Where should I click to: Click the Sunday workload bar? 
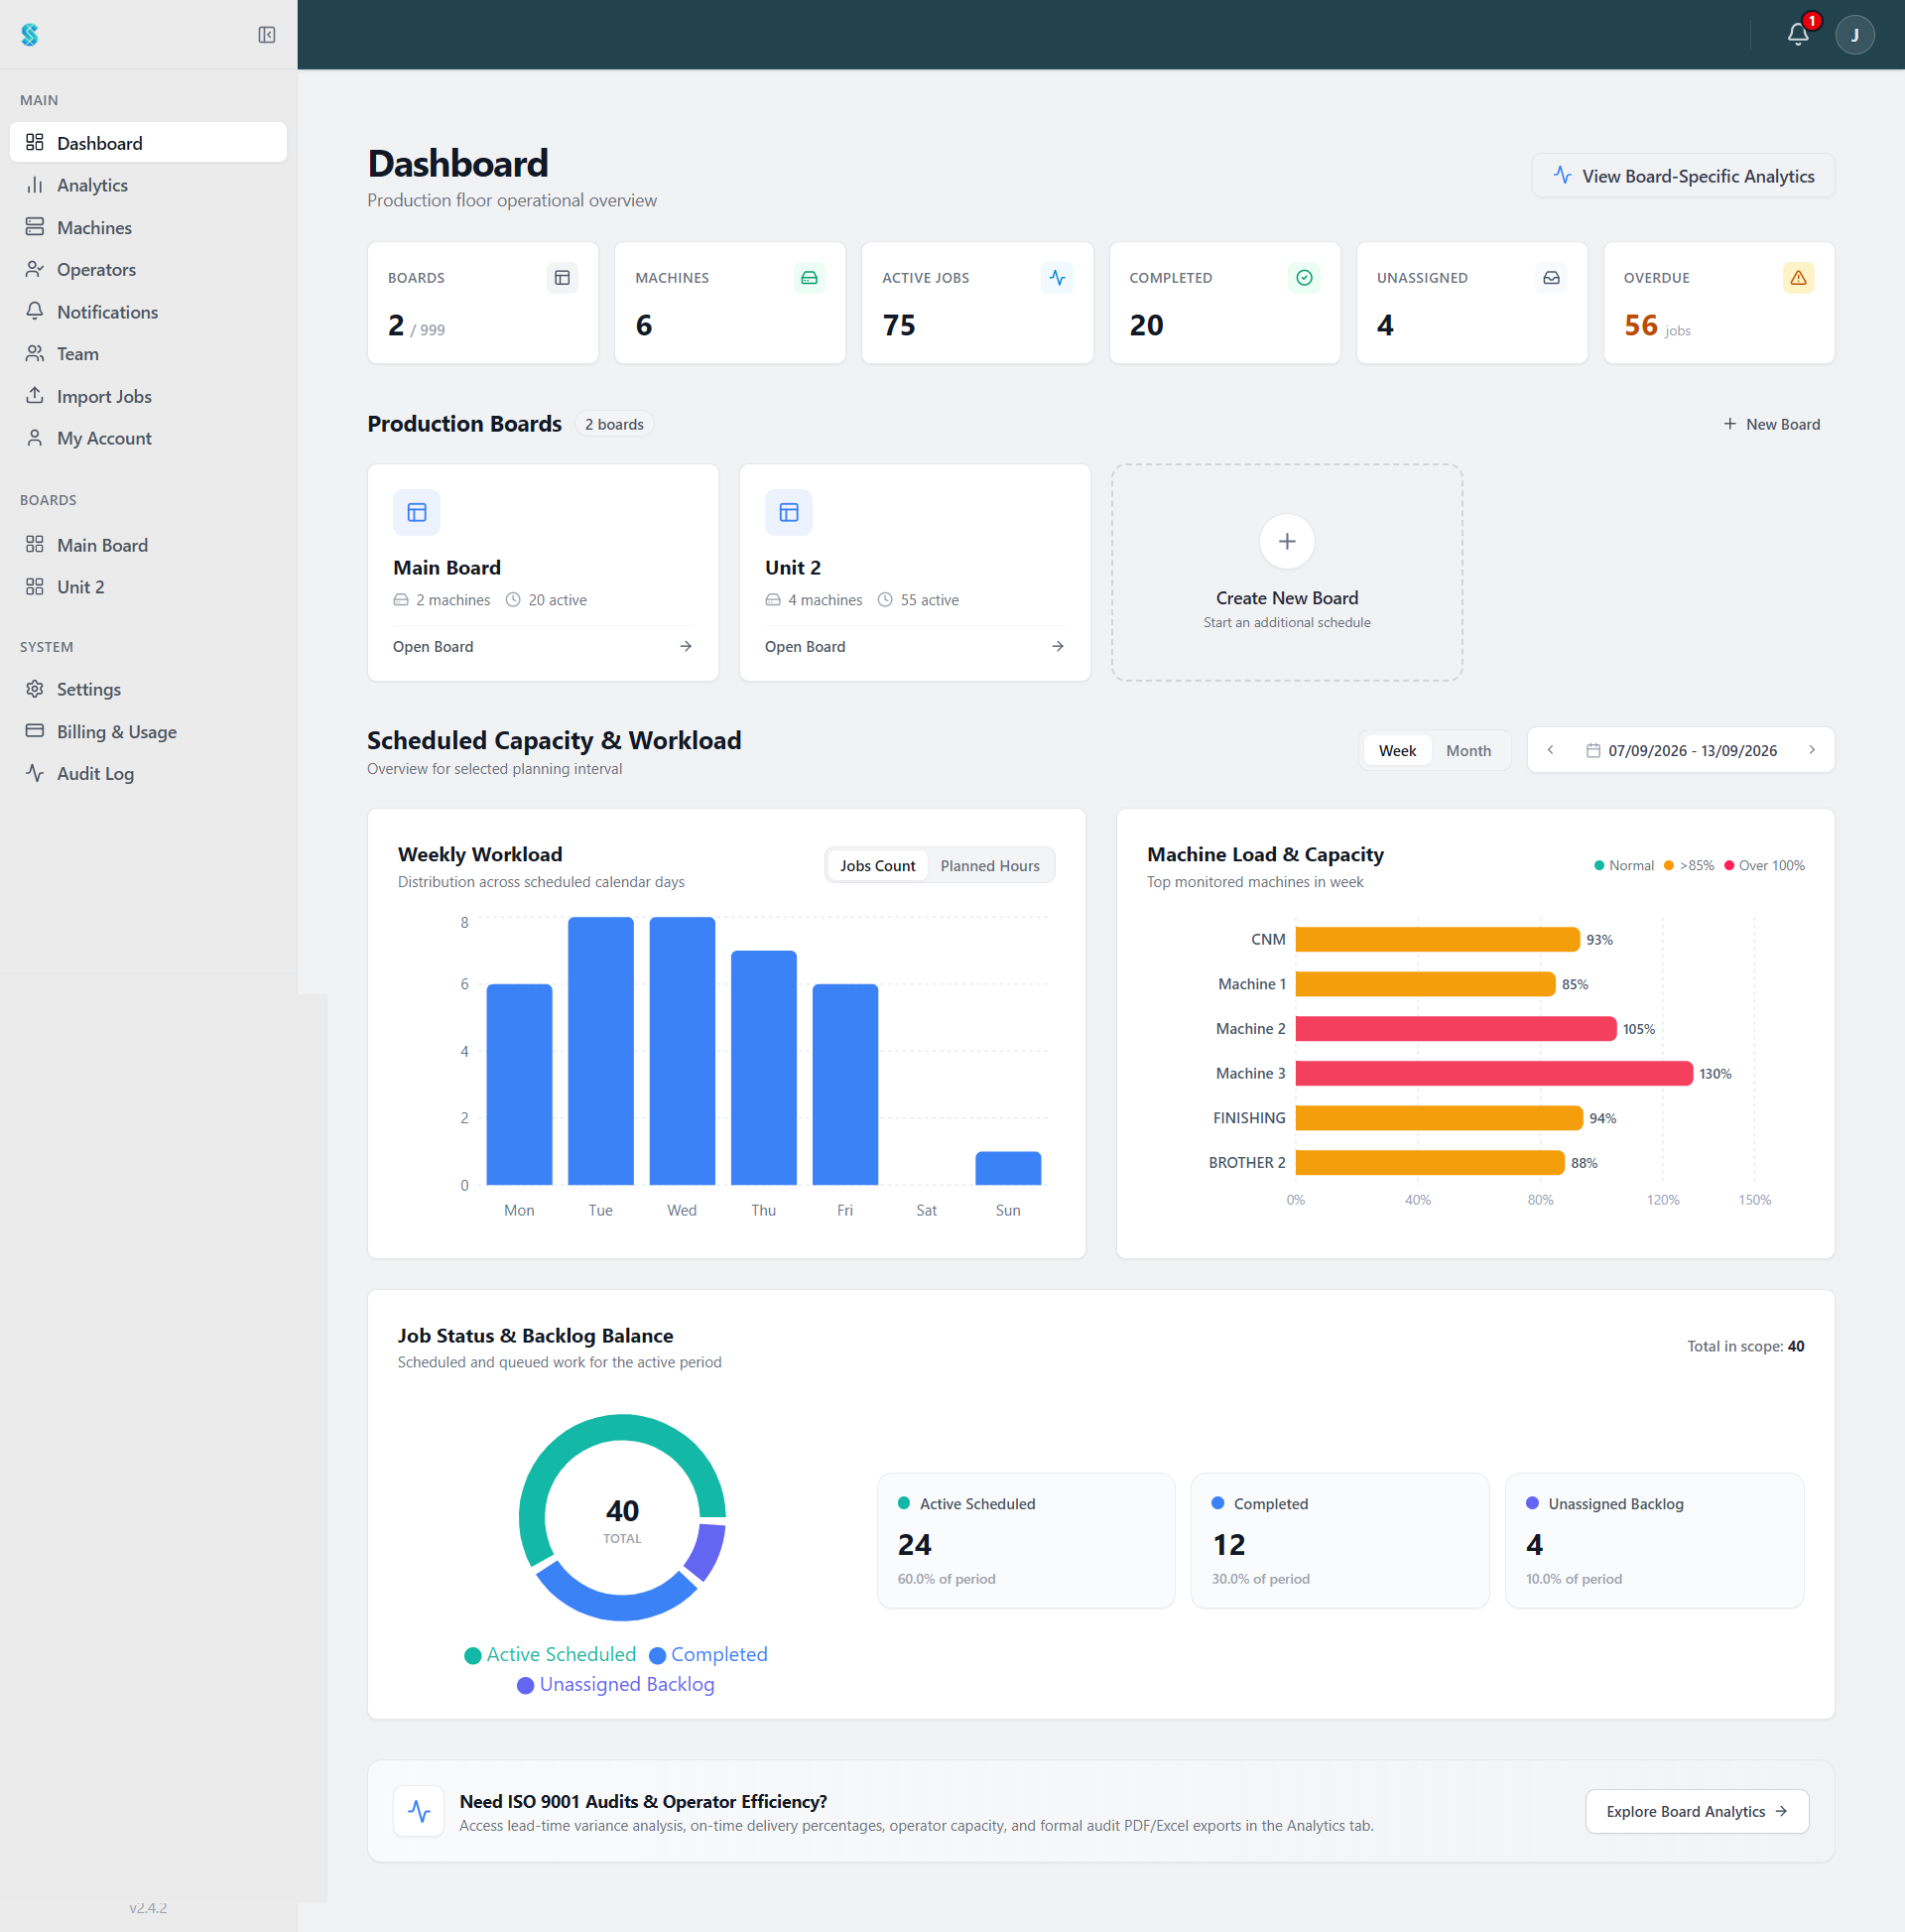1008,1169
